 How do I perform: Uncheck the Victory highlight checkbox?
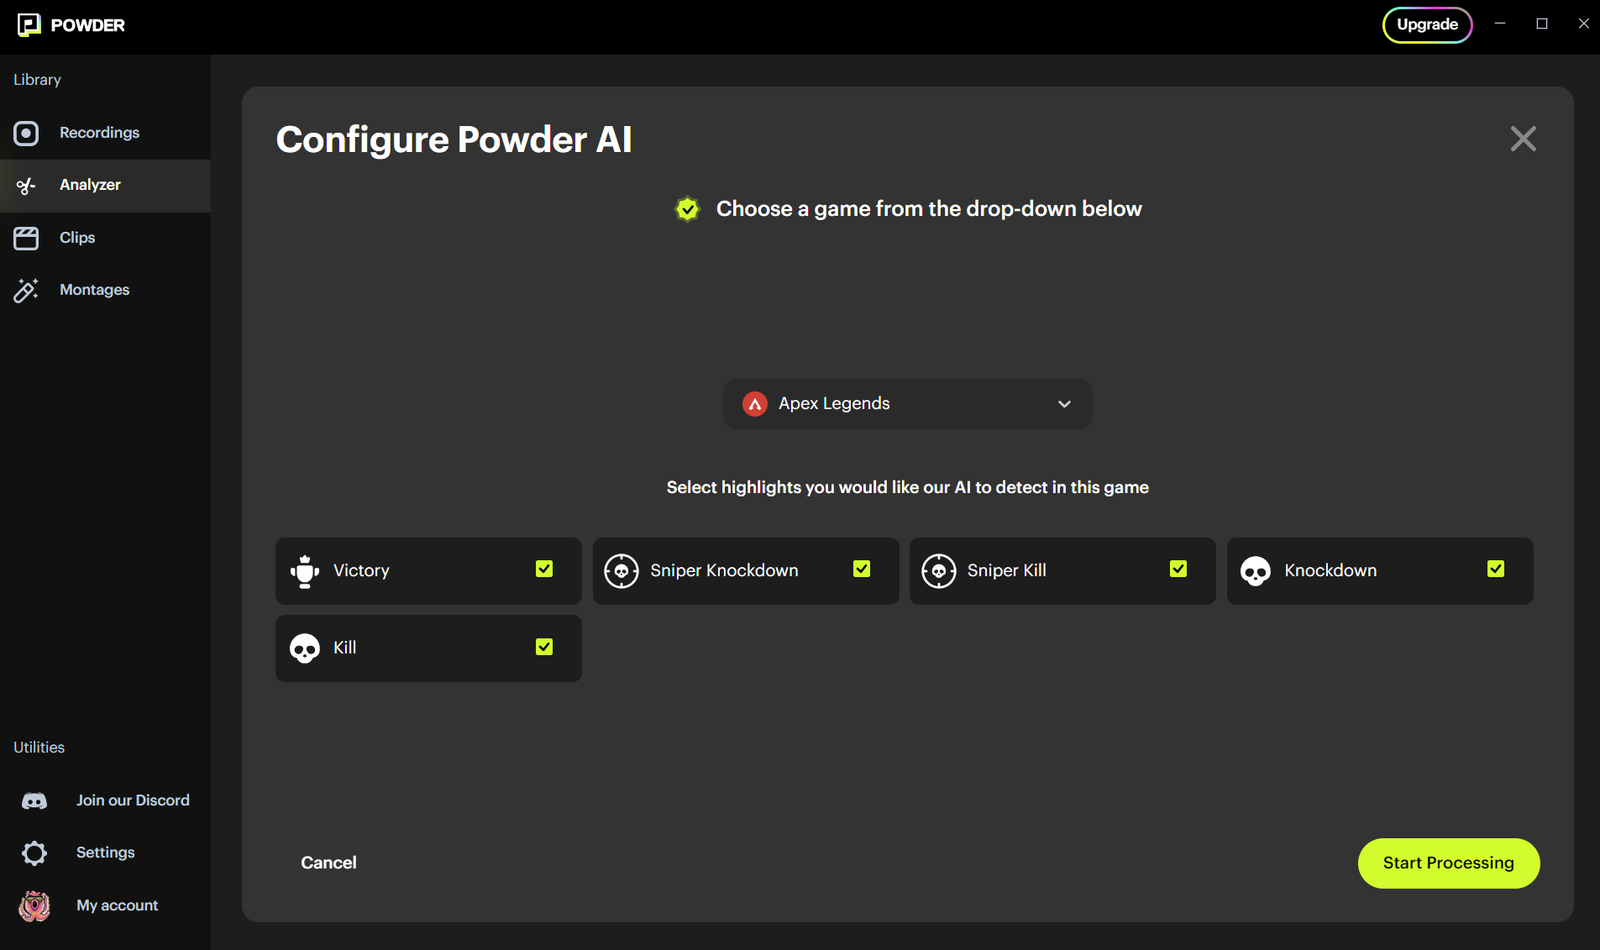tap(544, 569)
